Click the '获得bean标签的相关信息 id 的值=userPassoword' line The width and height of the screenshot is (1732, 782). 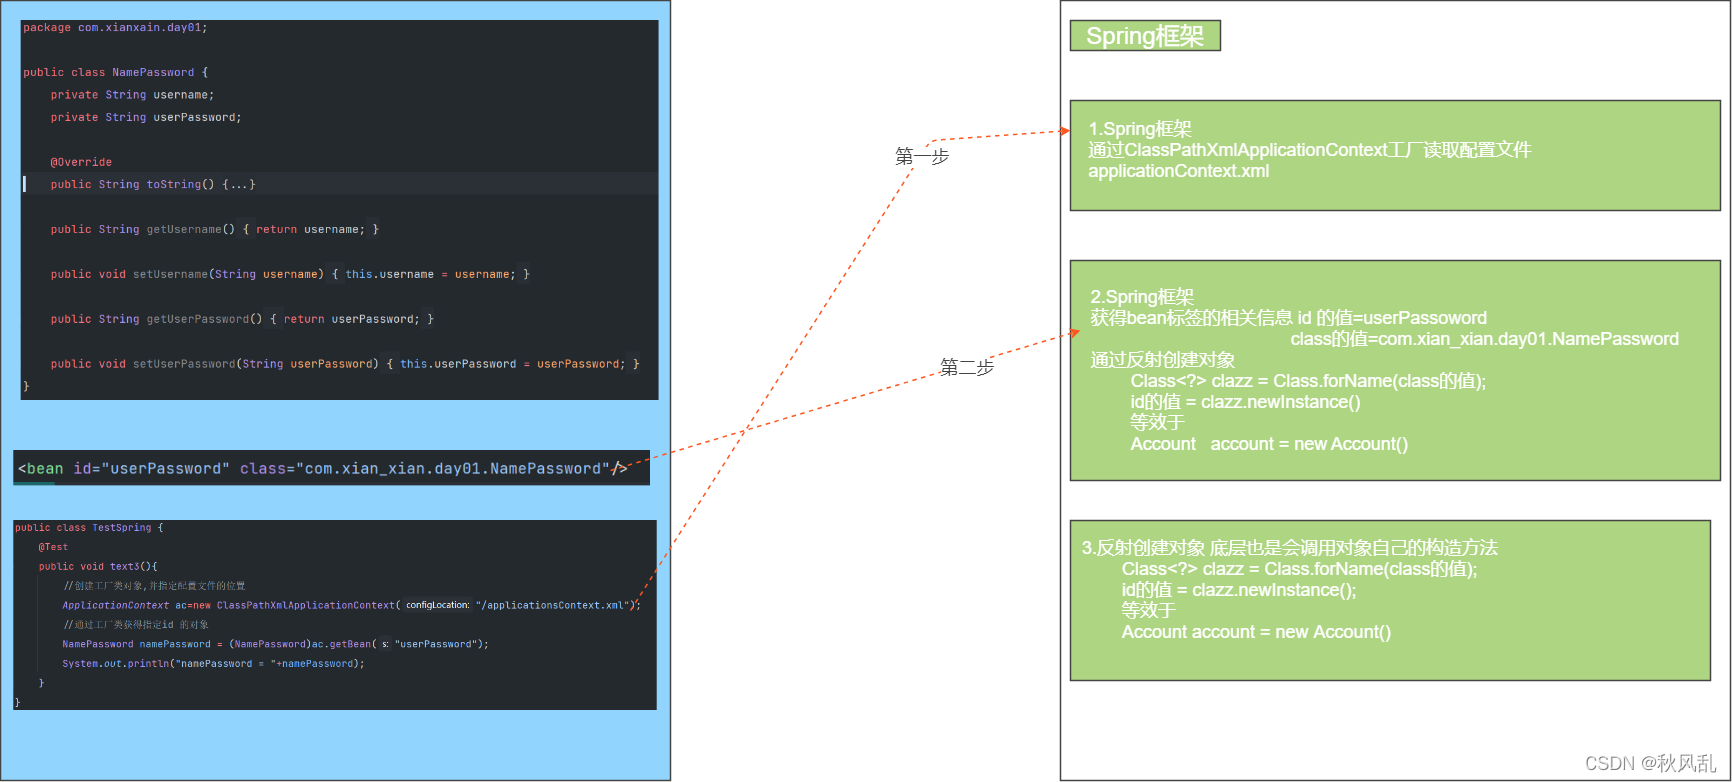tap(1289, 318)
